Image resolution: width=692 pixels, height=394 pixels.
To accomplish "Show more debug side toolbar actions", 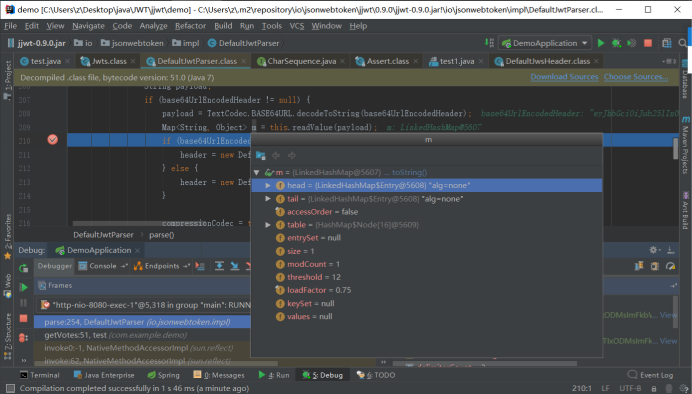I will coord(23,360).
